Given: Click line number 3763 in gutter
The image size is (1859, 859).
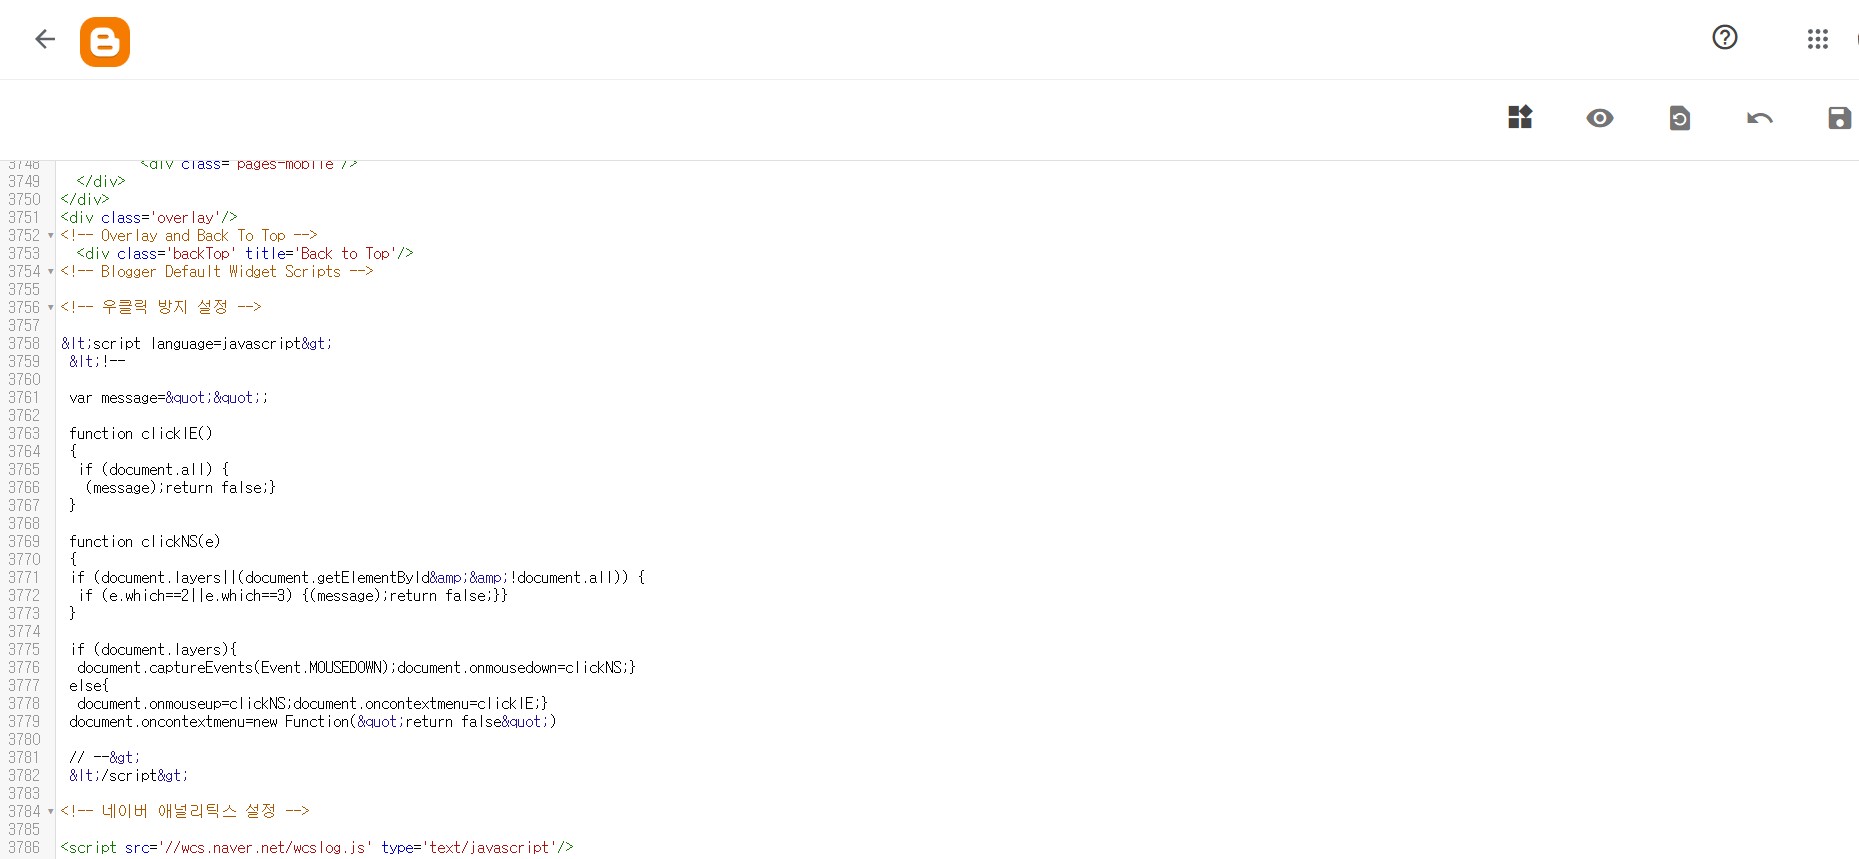Looking at the screenshot, I should coord(24,434).
